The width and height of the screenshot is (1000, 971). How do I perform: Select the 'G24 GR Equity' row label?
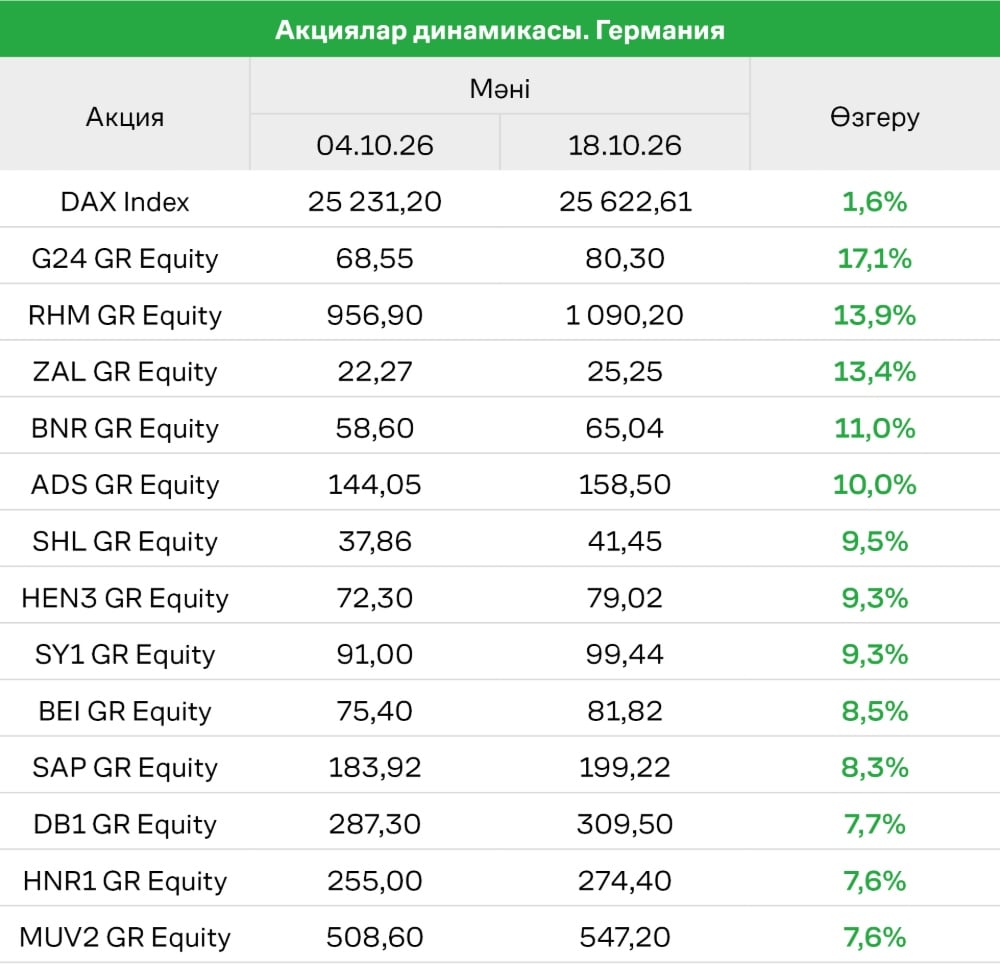click(125, 259)
